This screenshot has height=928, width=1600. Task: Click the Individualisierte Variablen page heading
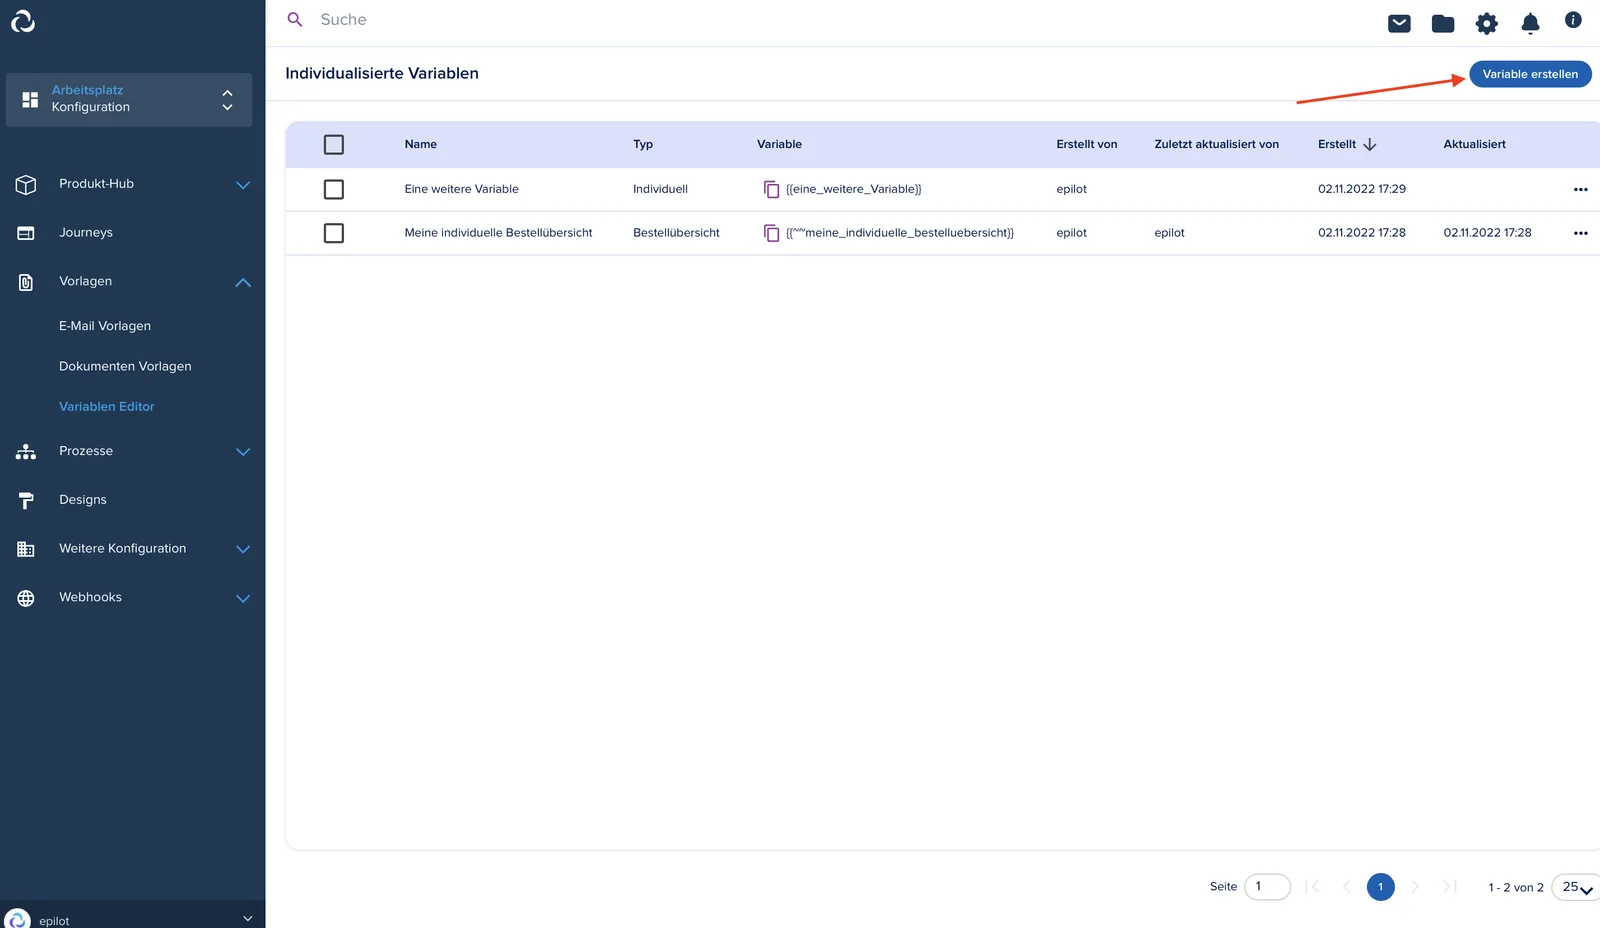click(382, 73)
